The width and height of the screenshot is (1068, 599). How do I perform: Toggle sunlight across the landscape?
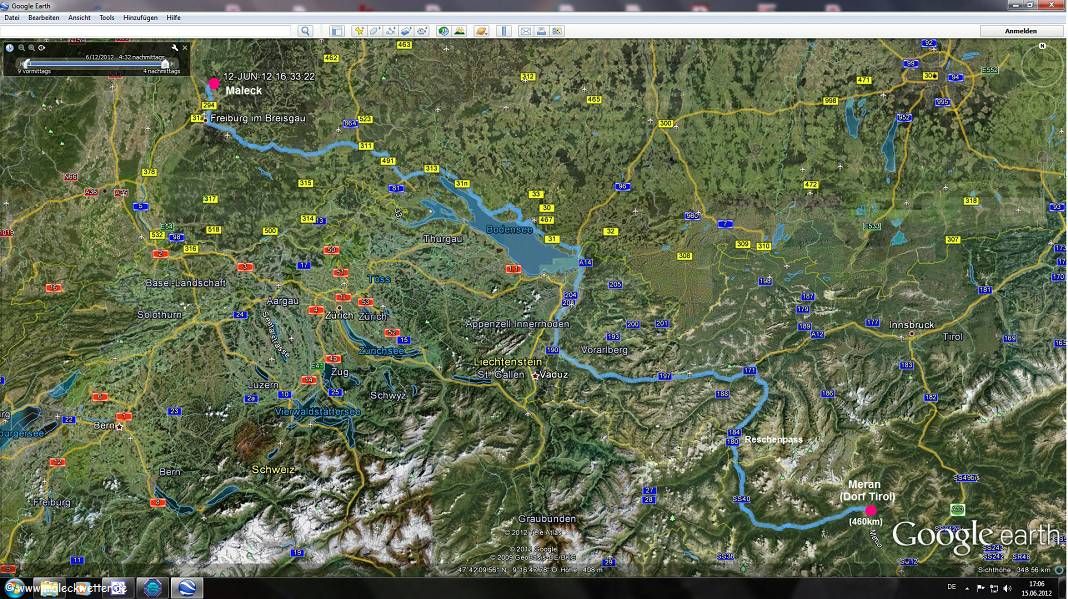pyautogui.click(x=460, y=31)
